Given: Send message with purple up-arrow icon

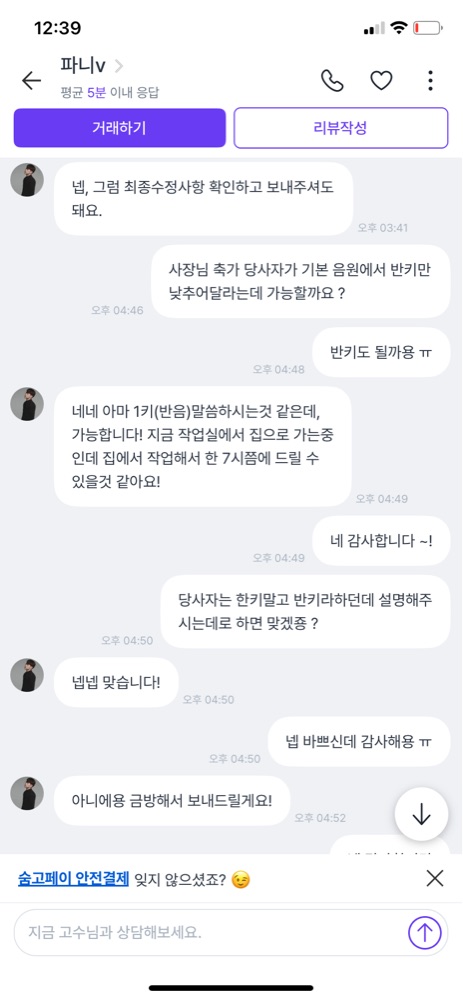Looking at the screenshot, I should (x=425, y=932).
